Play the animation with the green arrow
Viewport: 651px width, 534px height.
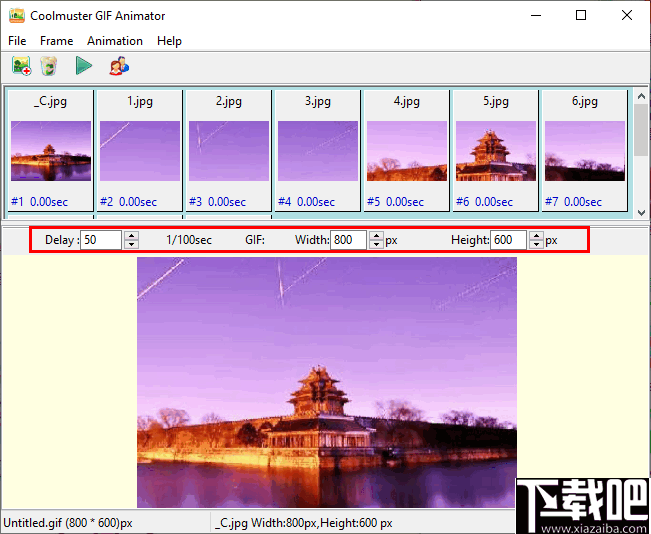84,66
